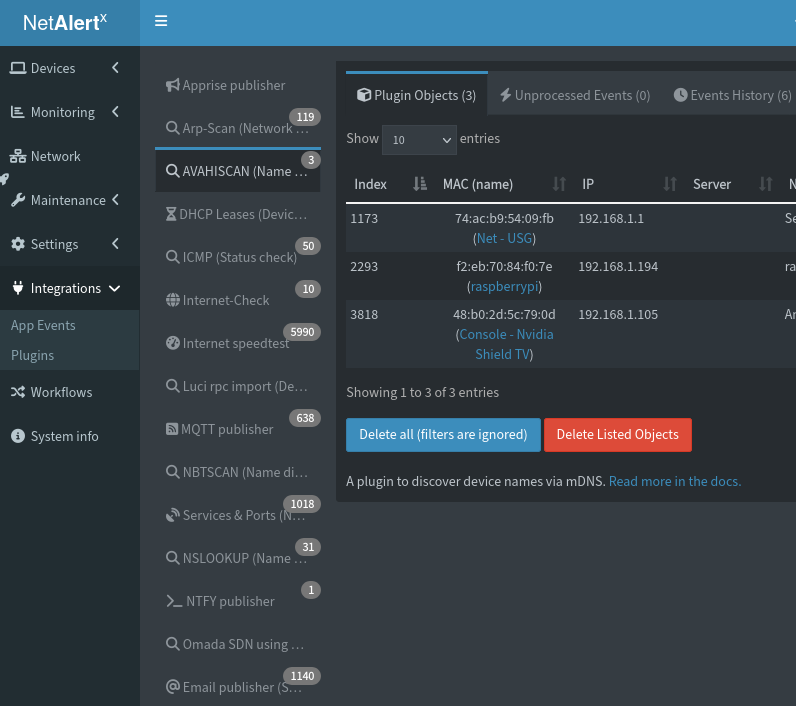Click the hamburger menu toggle icon

coord(161,21)
